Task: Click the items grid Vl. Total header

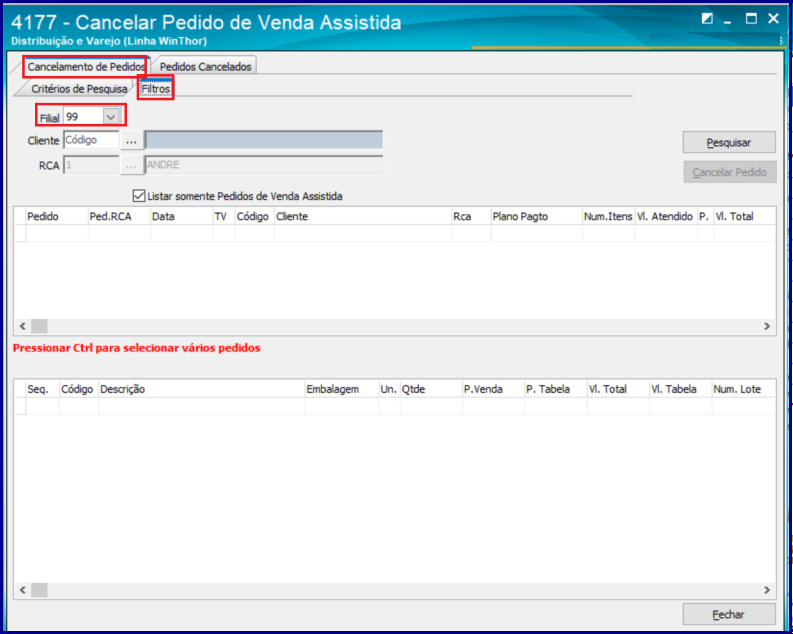Action: pyautogui.click(x=618, y=389)
